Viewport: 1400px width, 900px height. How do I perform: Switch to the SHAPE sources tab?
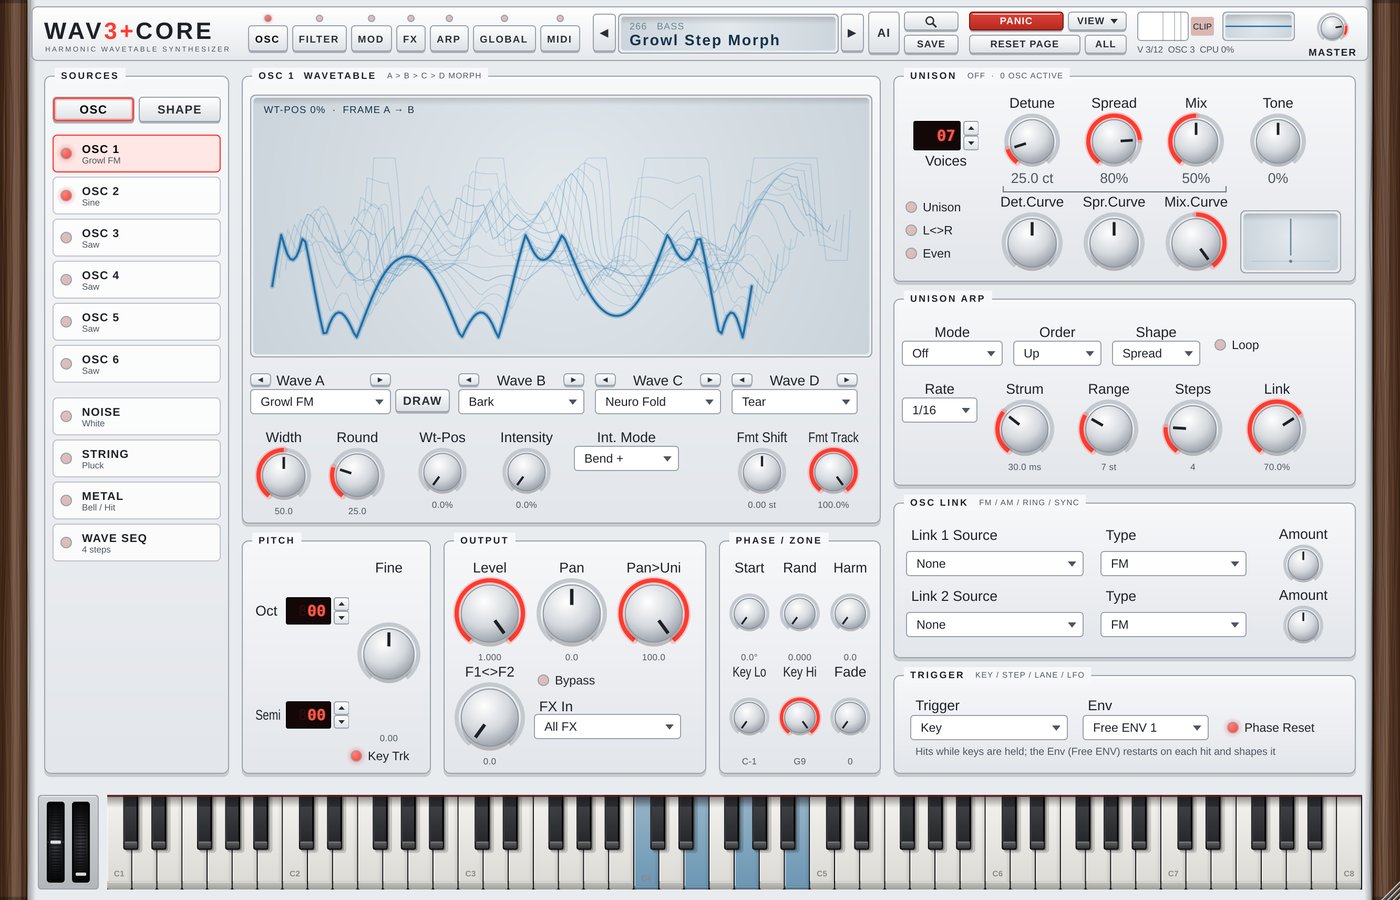179,110
